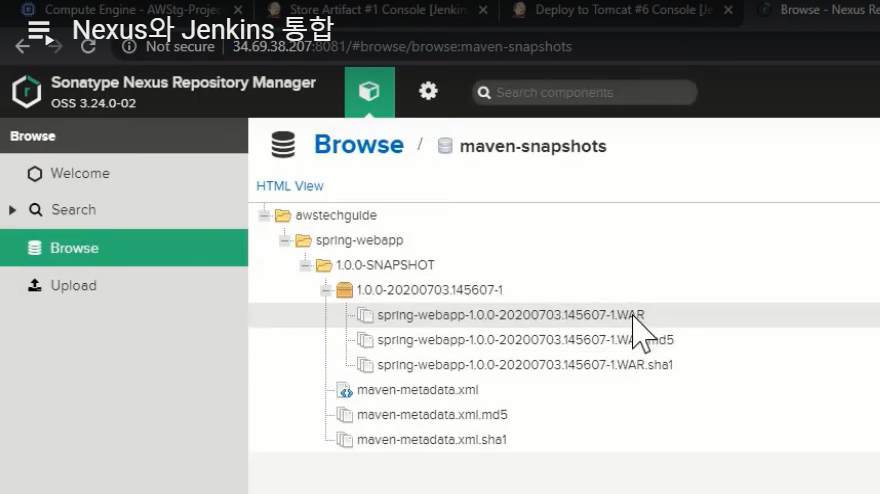Click the Not secure info icon
880x494 pixels.
[x=129, y=47]
